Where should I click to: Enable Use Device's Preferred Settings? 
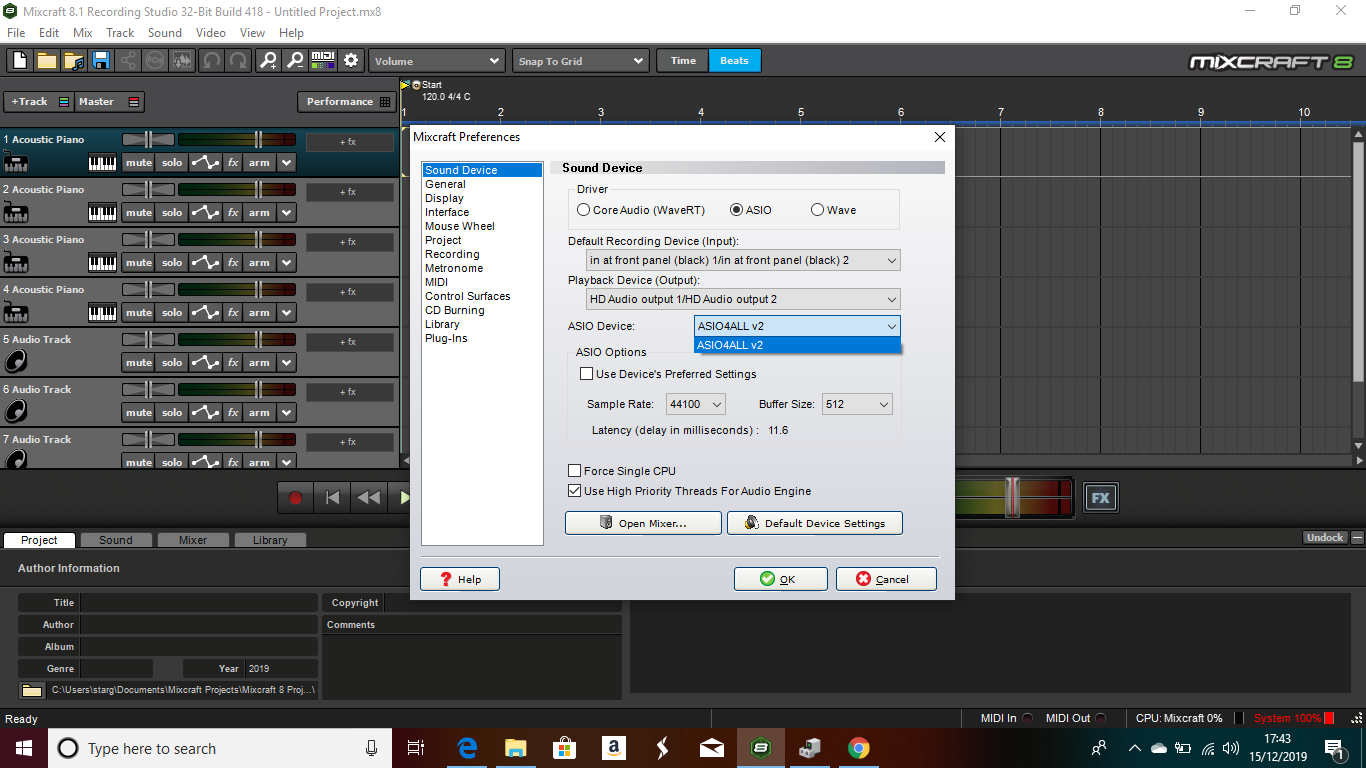click(587, 374)
